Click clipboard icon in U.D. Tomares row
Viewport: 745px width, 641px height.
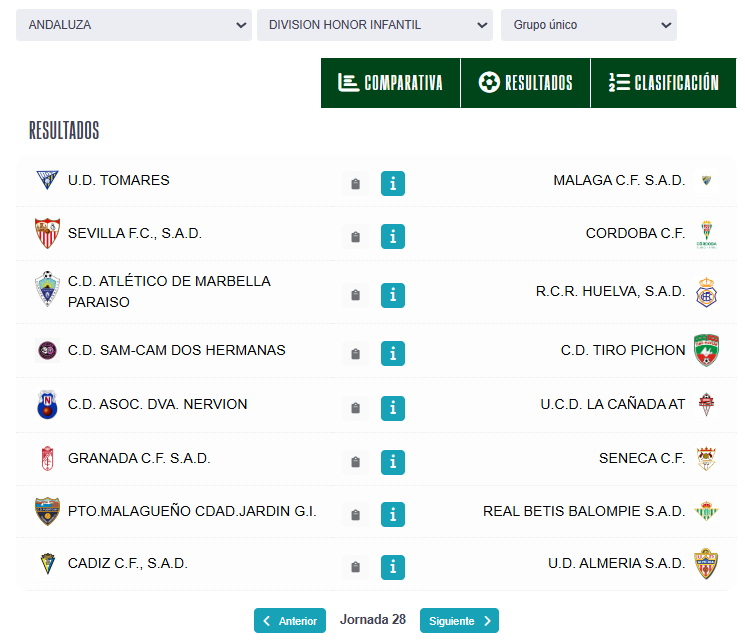coord(355,184)
